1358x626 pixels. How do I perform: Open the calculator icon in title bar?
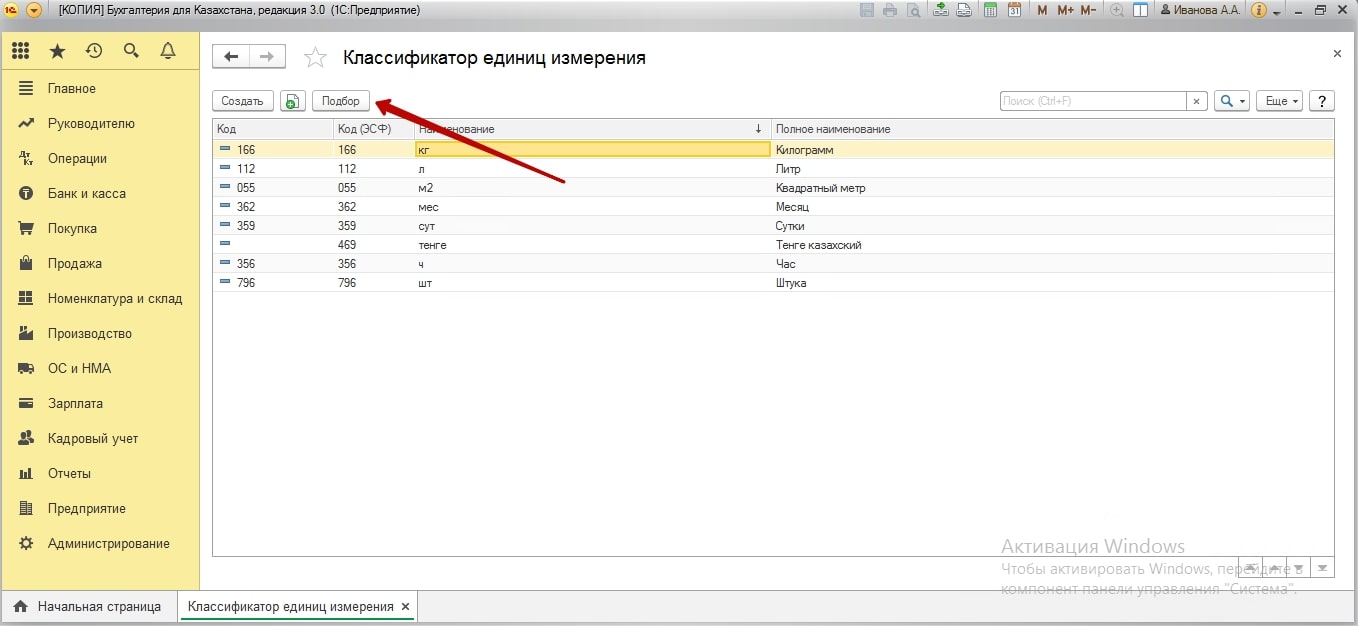990,10
